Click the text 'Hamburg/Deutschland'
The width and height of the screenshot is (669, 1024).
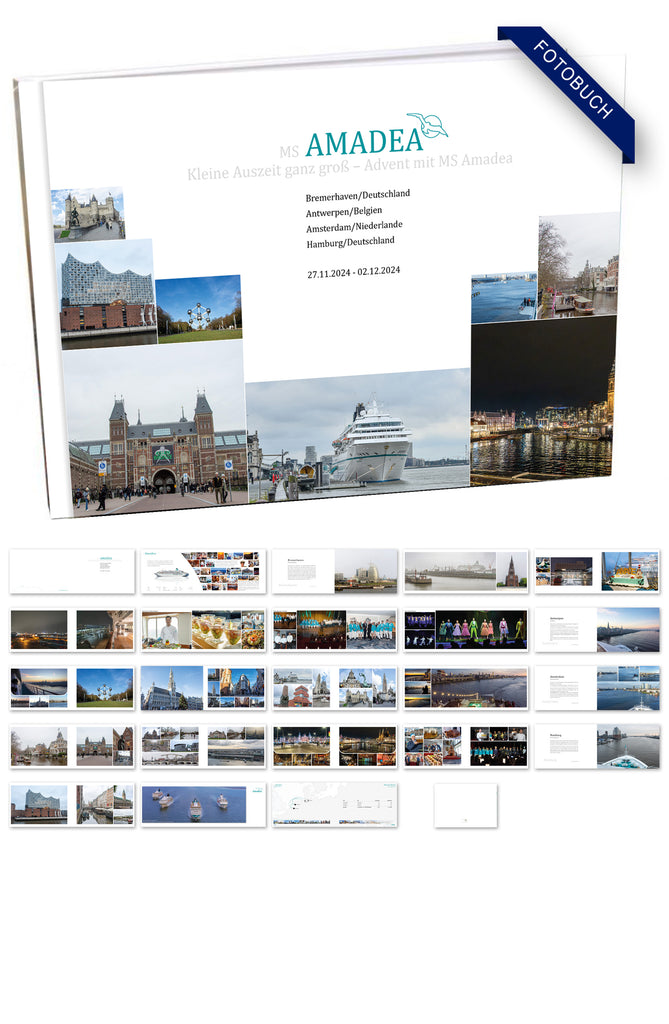tap(351, 242)
